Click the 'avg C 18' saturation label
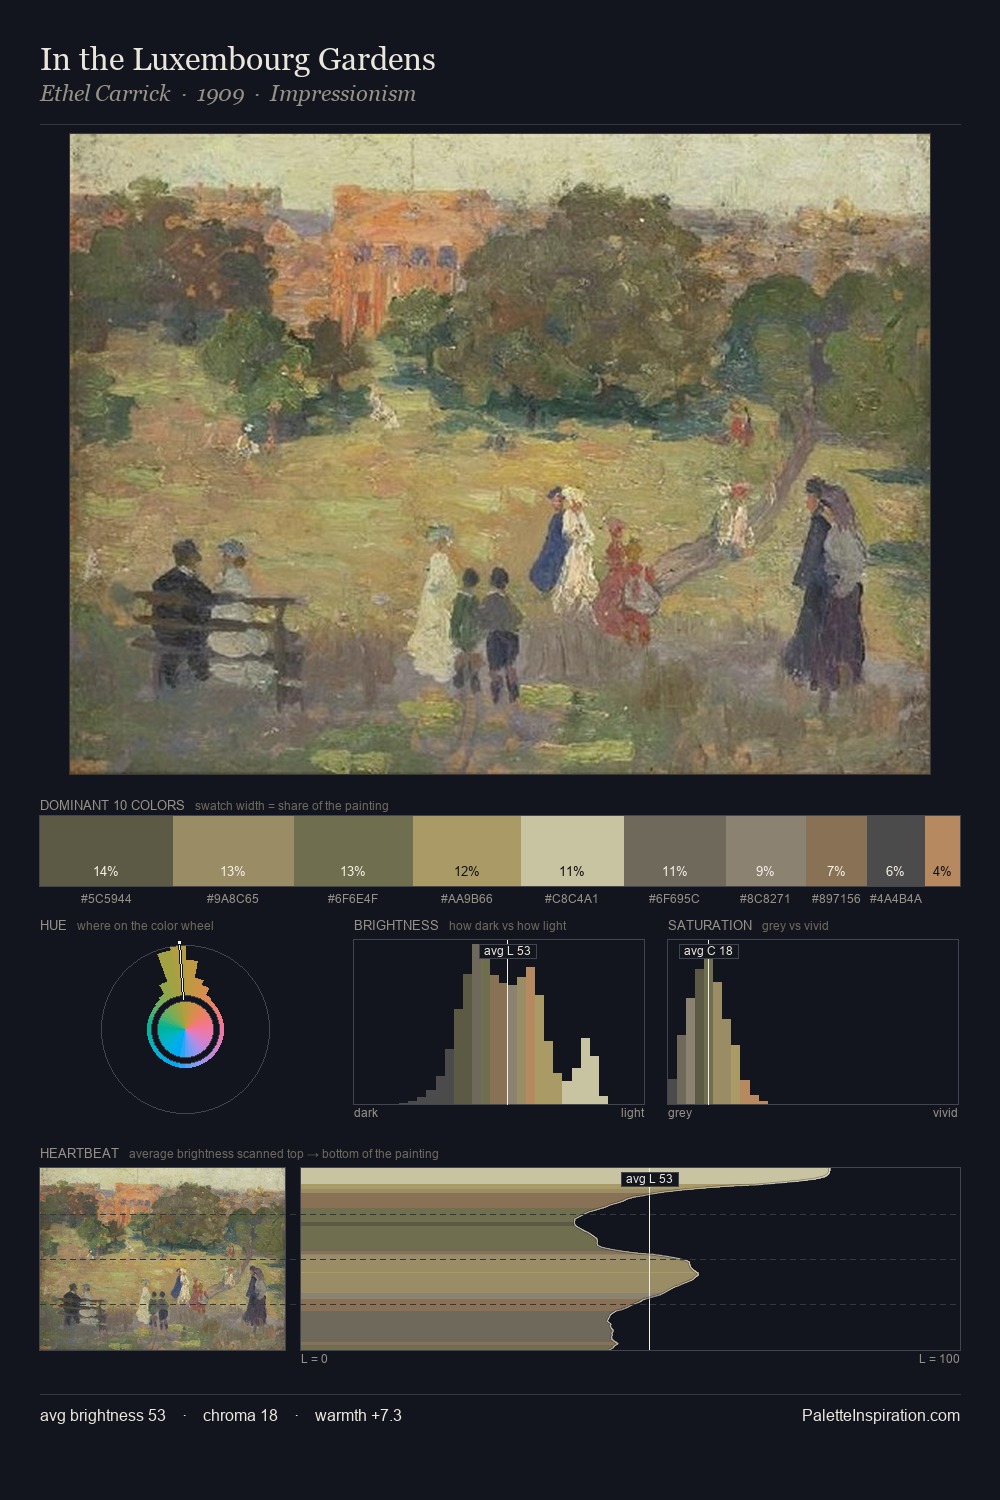1000x1500 pixels. click(x=708, y=951)
